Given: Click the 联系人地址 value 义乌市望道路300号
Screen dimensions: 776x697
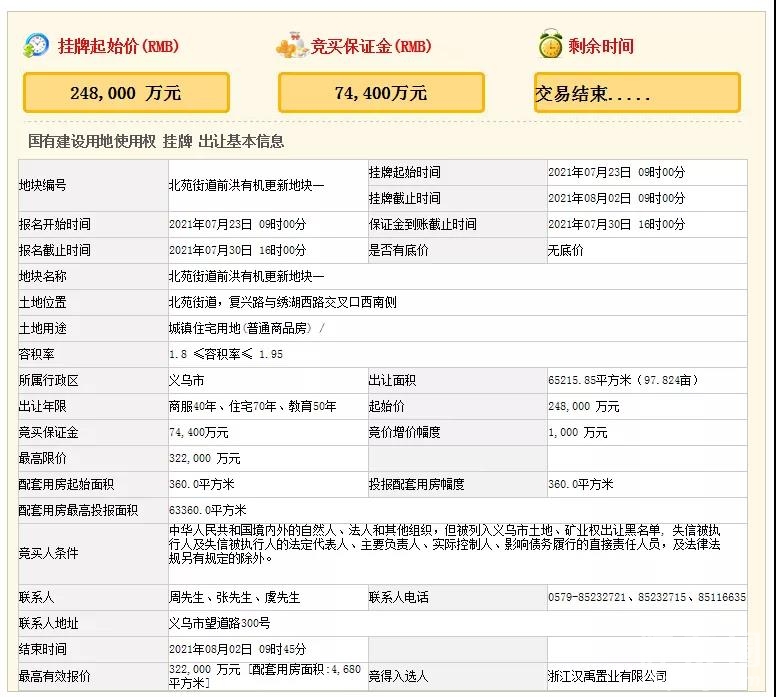Looking at the screenshot, I should tap(219, 623).
